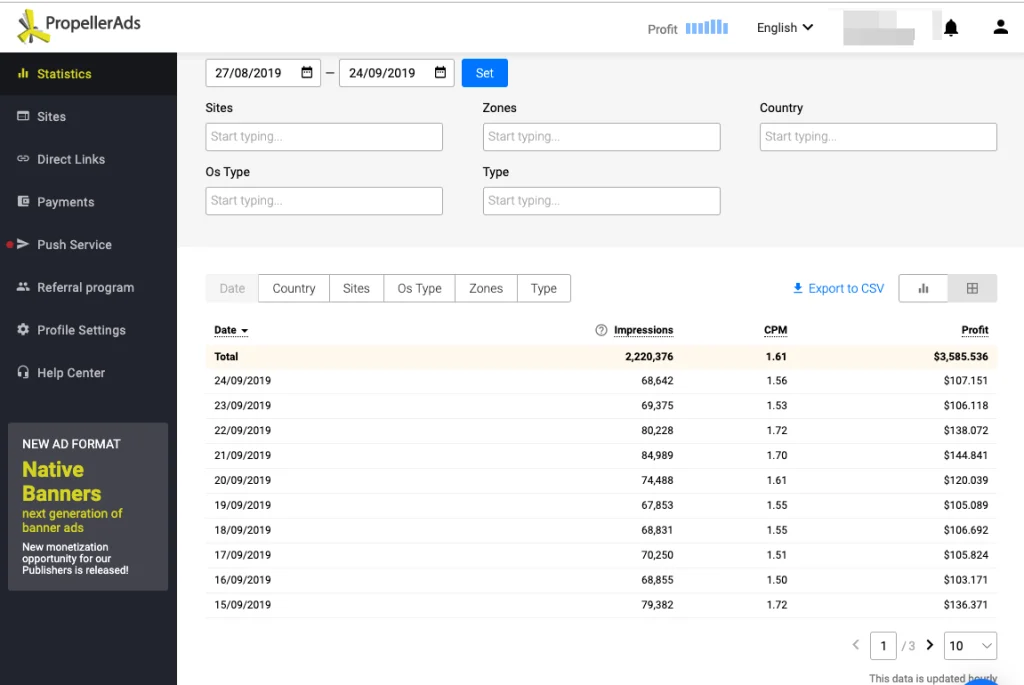1024x685 pixels.
Task: Click the Profit indicator bars
Action: click(707, 28)
